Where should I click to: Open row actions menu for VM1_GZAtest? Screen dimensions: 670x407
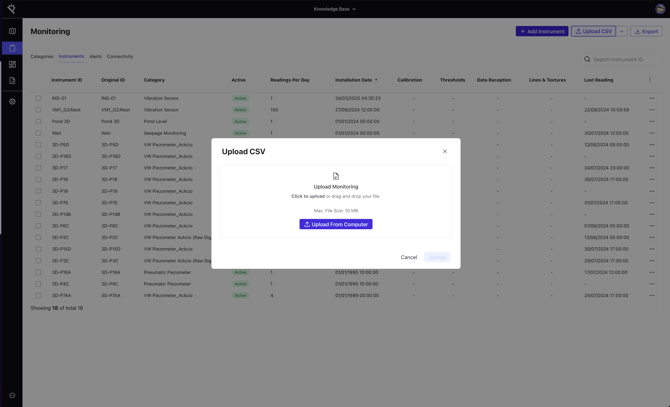tap(652, 110)
